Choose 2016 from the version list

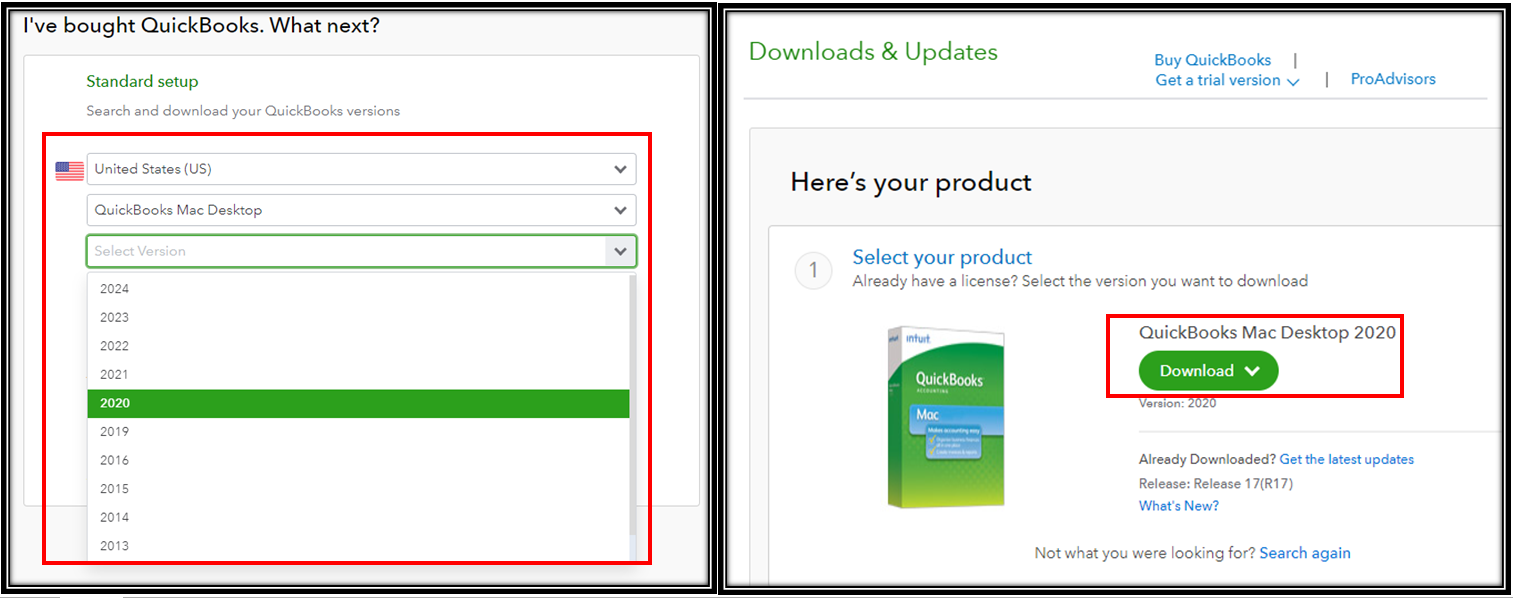tap(358, 460)
